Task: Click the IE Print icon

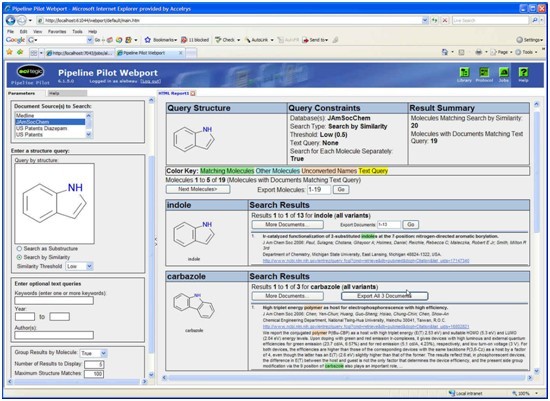Action: [x=478, y=52]
